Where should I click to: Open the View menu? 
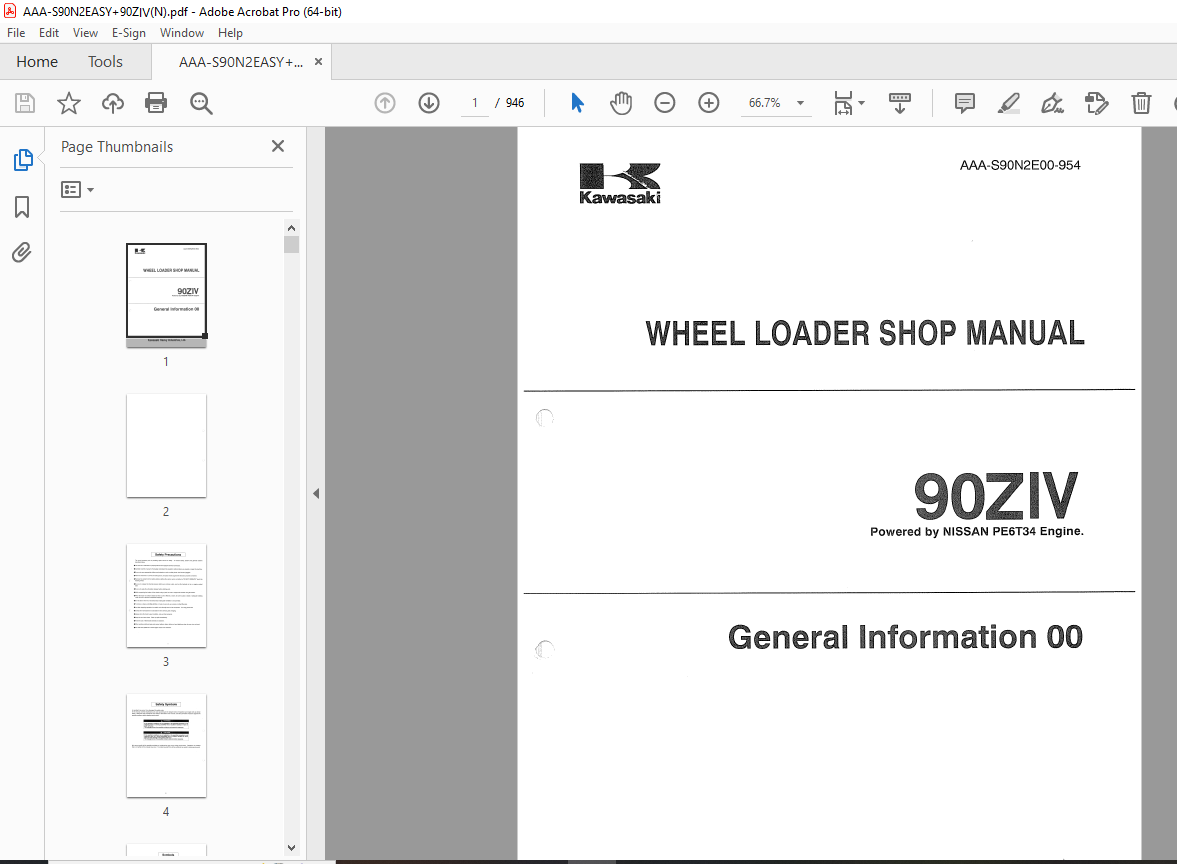86,33
